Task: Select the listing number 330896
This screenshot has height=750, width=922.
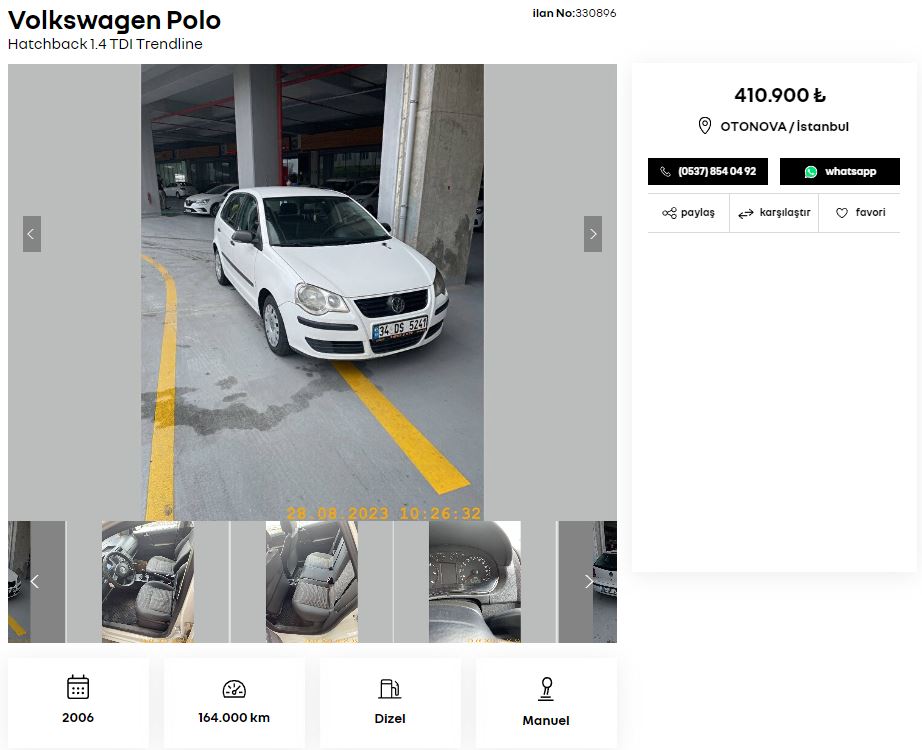Action: pyautogui.click(x=595, y=13)
